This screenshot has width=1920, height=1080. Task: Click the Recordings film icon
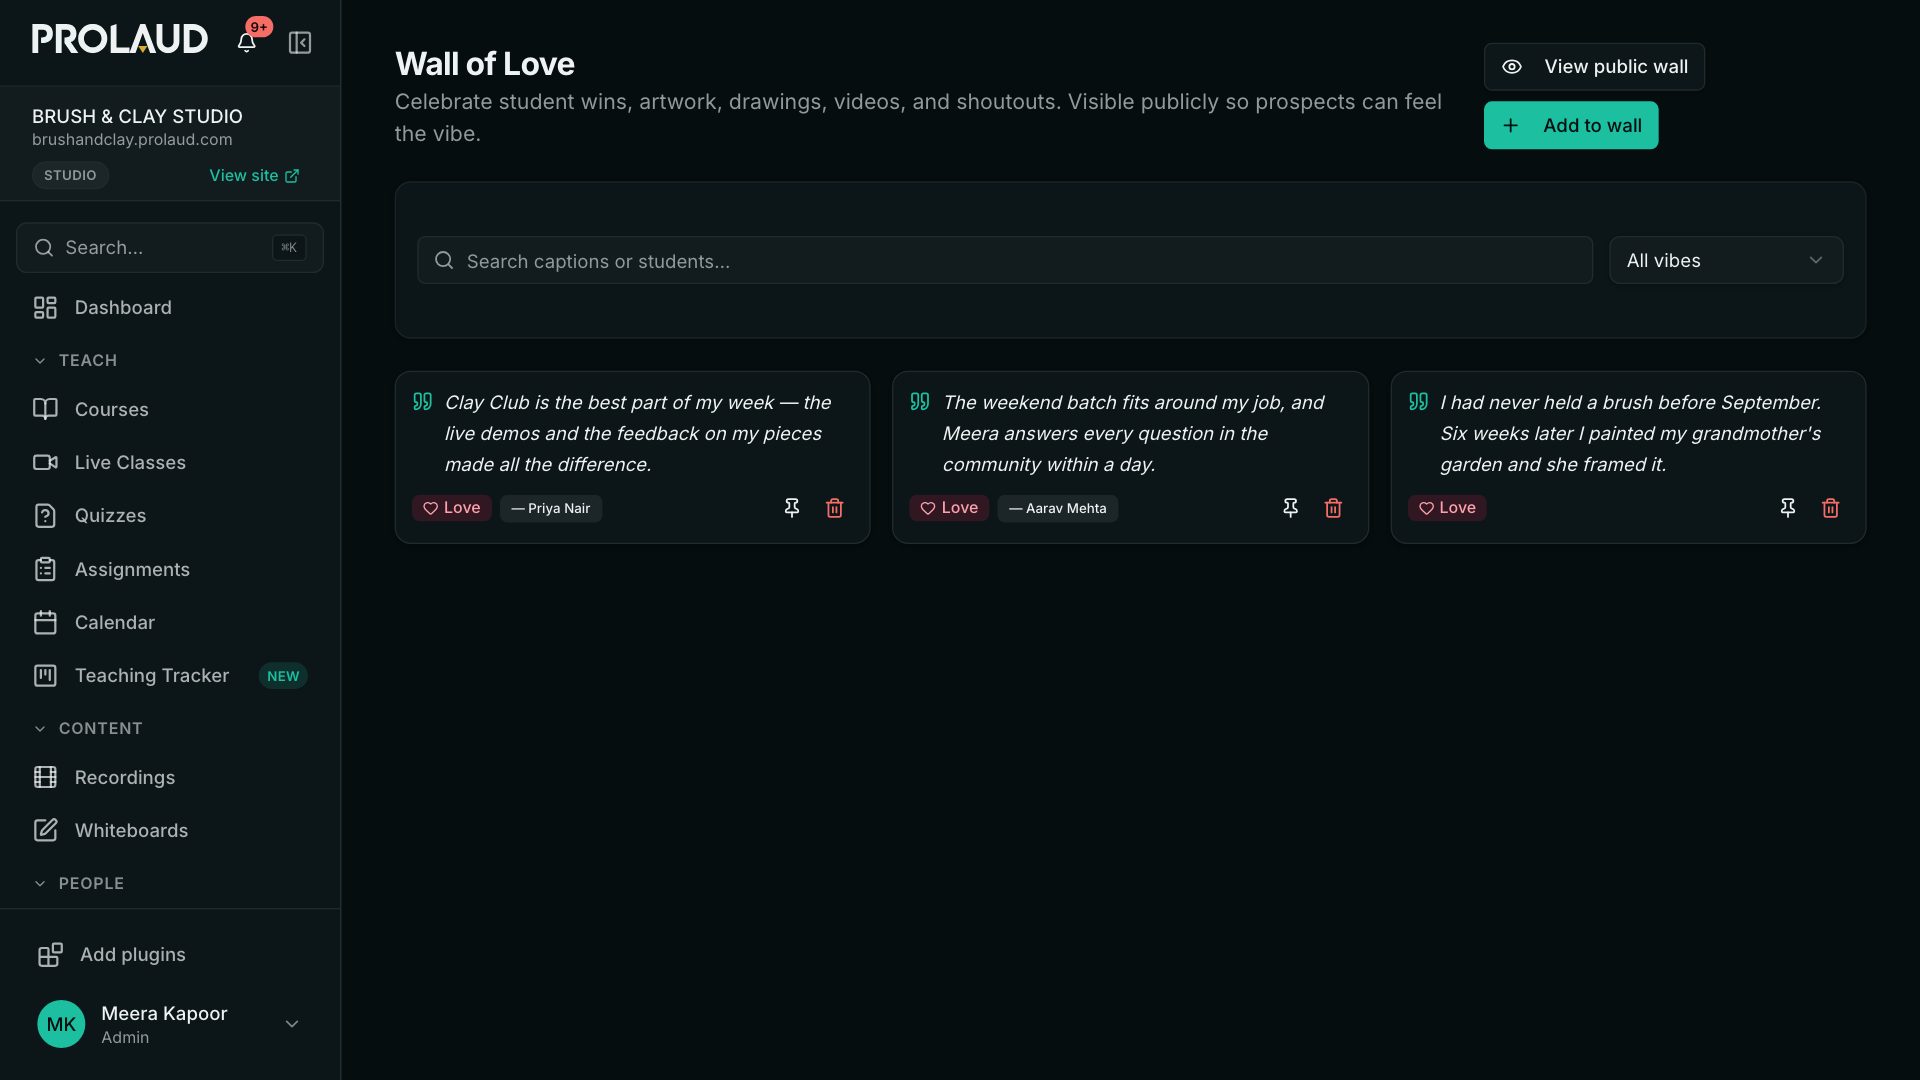click(x=45, y=777)
